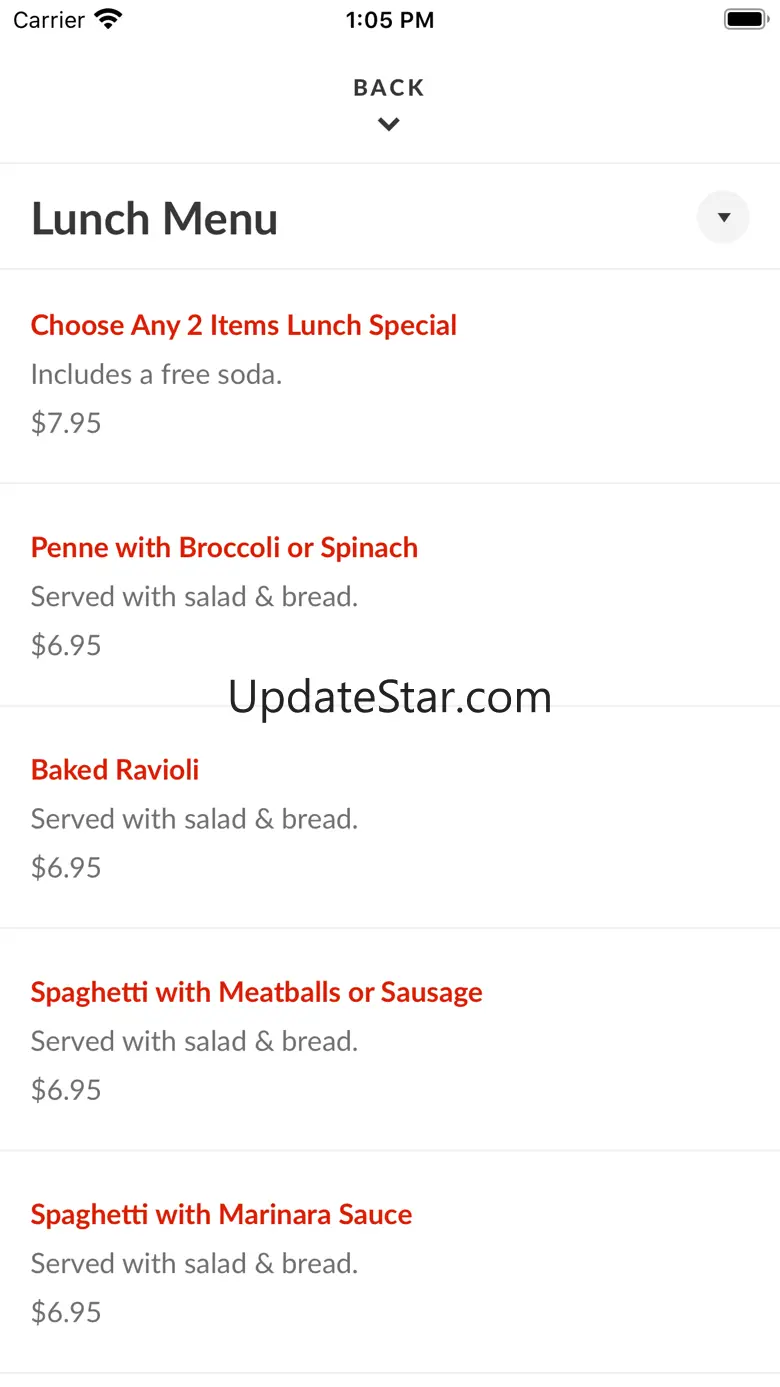The height and width of the screenshot is (1387, 780).
Task: Tap Spaghetti with Meatballs $6.95 price
Action: point(66,1089)
